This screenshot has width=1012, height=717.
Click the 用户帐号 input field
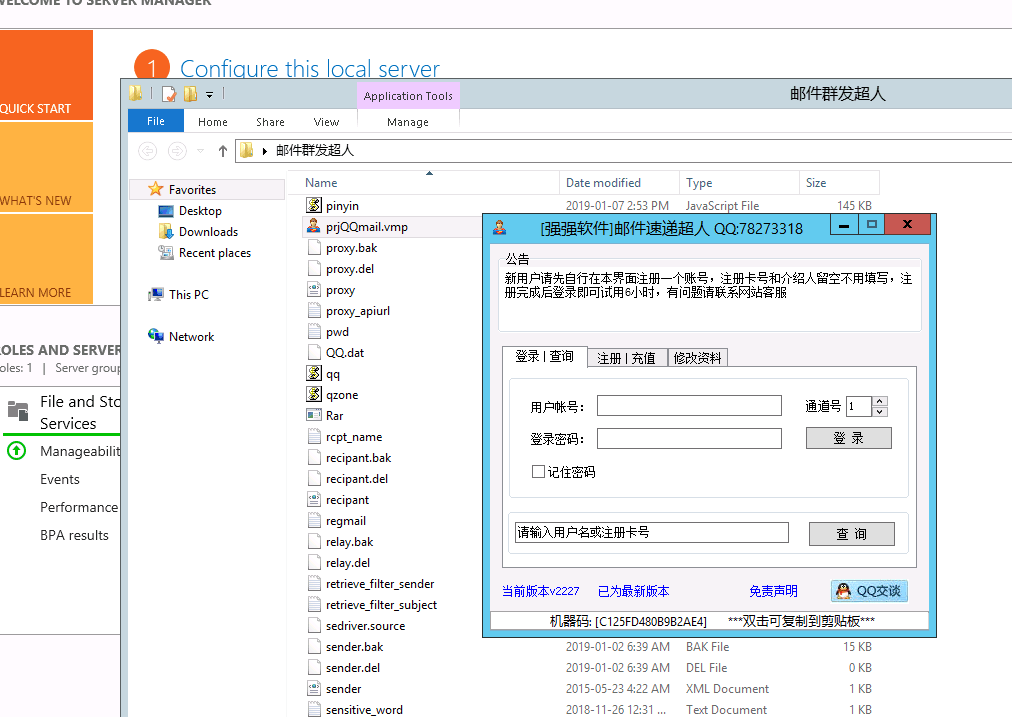(x=689, y=405)
